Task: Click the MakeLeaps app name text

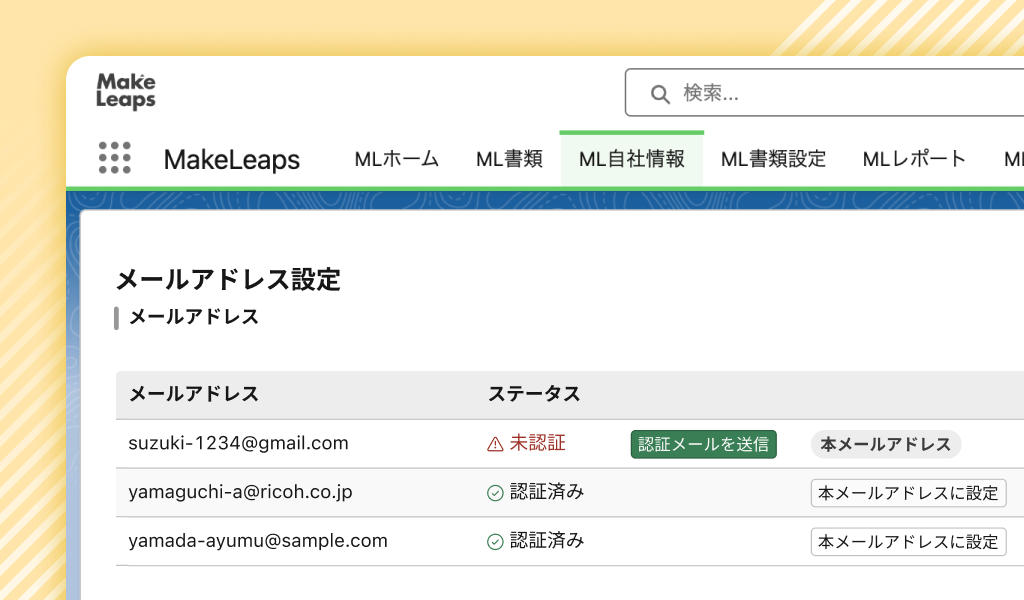Action: (232, 160)
